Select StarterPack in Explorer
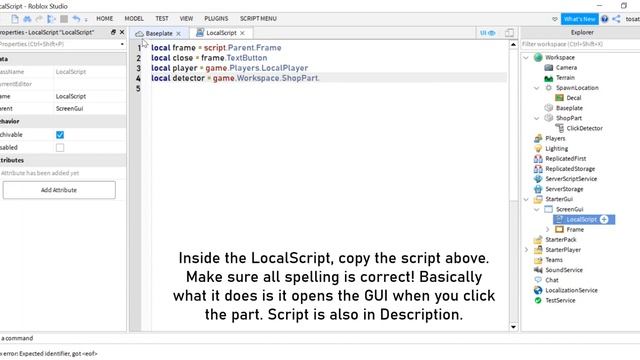Image resolution: width=640 pixels, height=360 pixels. [560, 240]
